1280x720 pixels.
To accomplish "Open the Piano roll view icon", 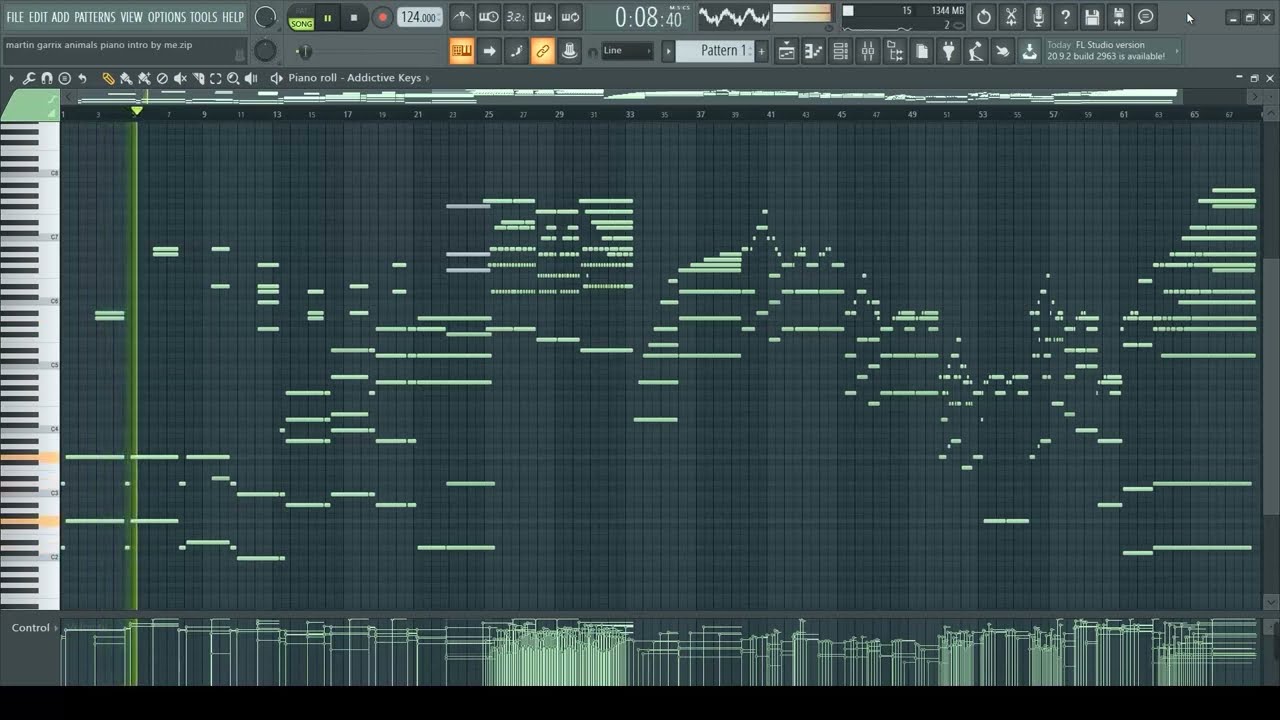I will [814, 51].
